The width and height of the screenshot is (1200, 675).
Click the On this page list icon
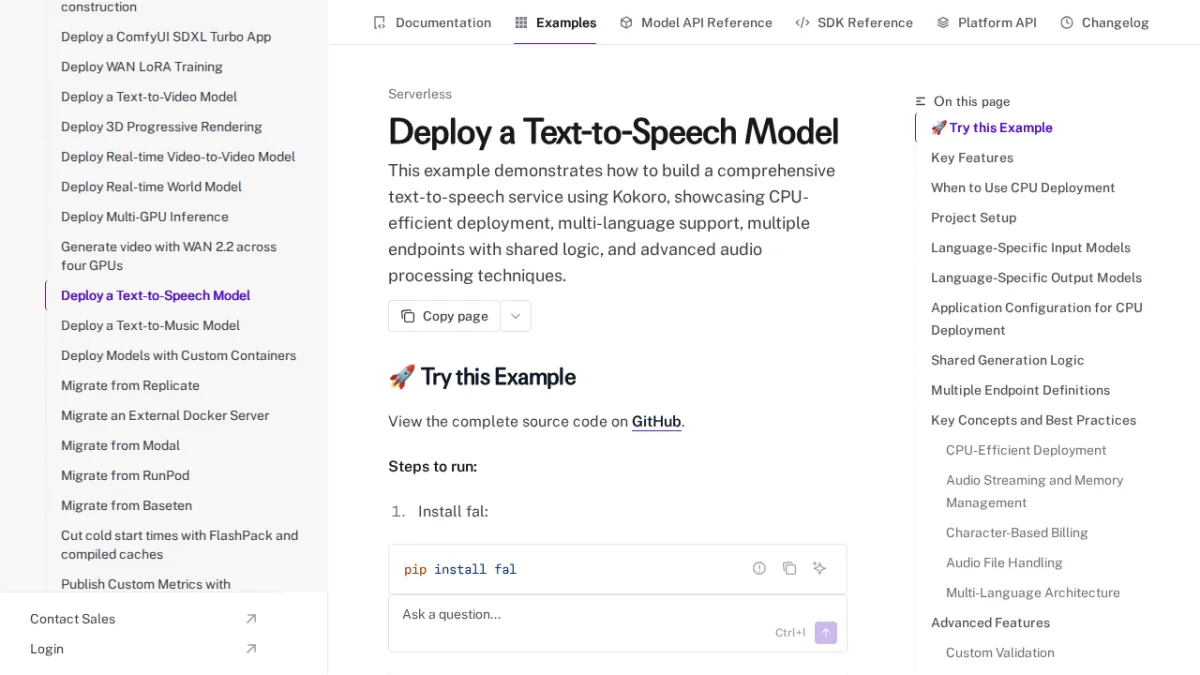921,101
